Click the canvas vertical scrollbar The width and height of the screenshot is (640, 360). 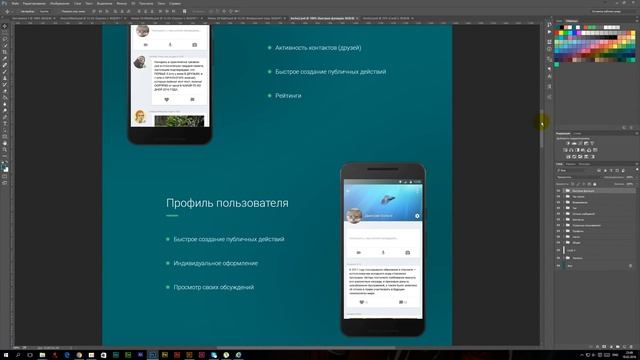(x=542, y=129)
